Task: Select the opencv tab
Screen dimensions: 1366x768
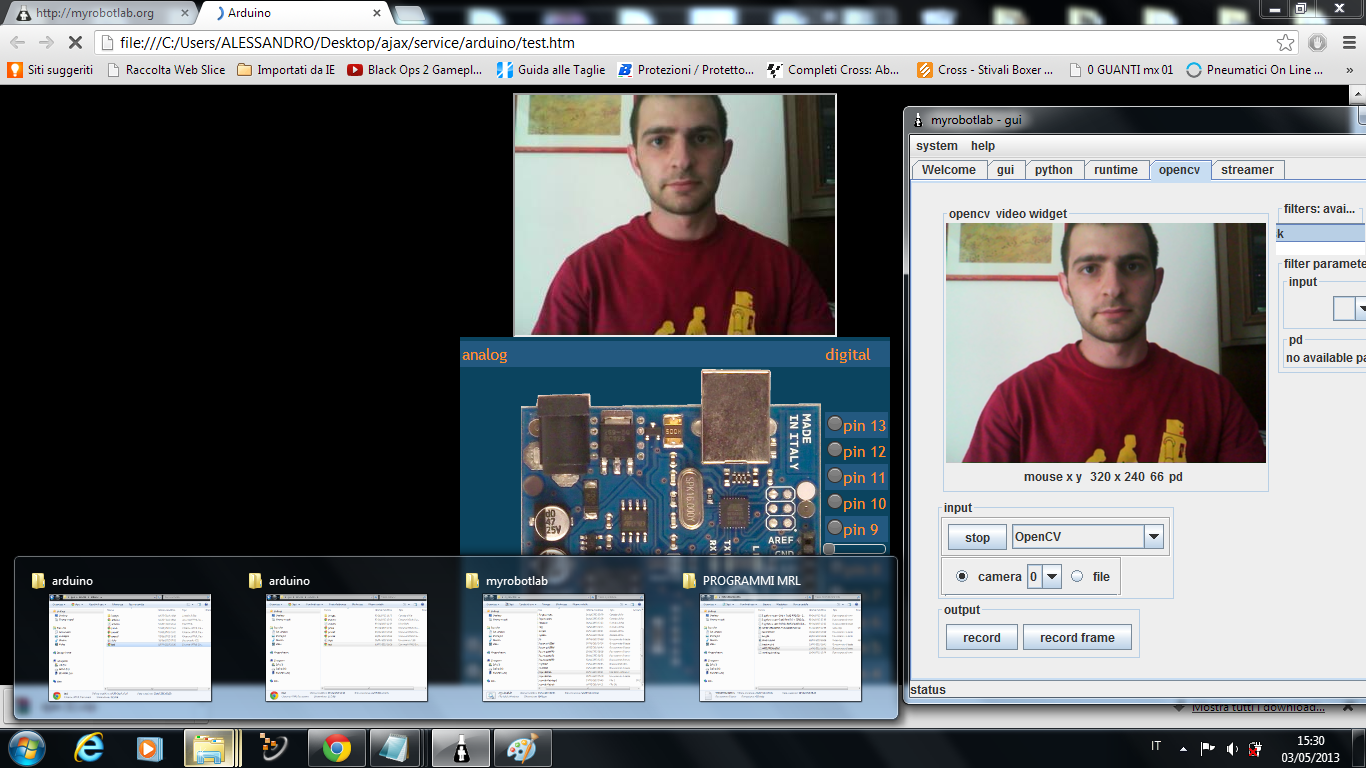Action: coord(1179,170)
